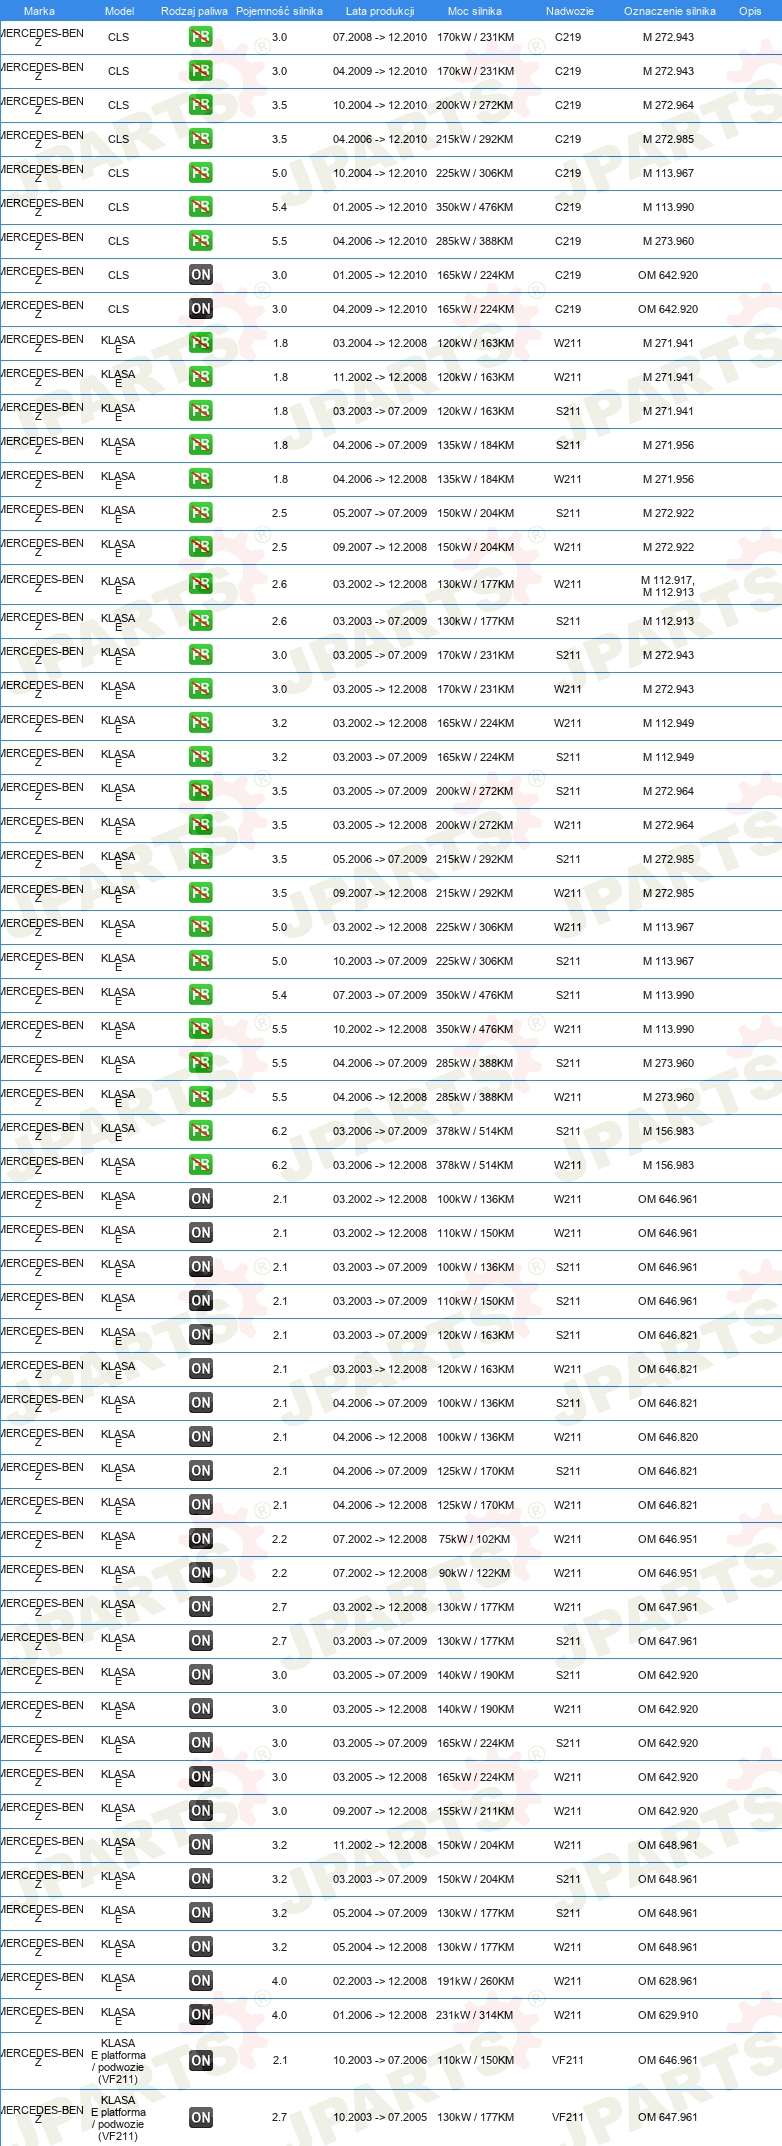The image size is (782, 2146).
Task: Click petrol icon in Klasa E 6.2 W211 row
Action: pos(200,1165)
